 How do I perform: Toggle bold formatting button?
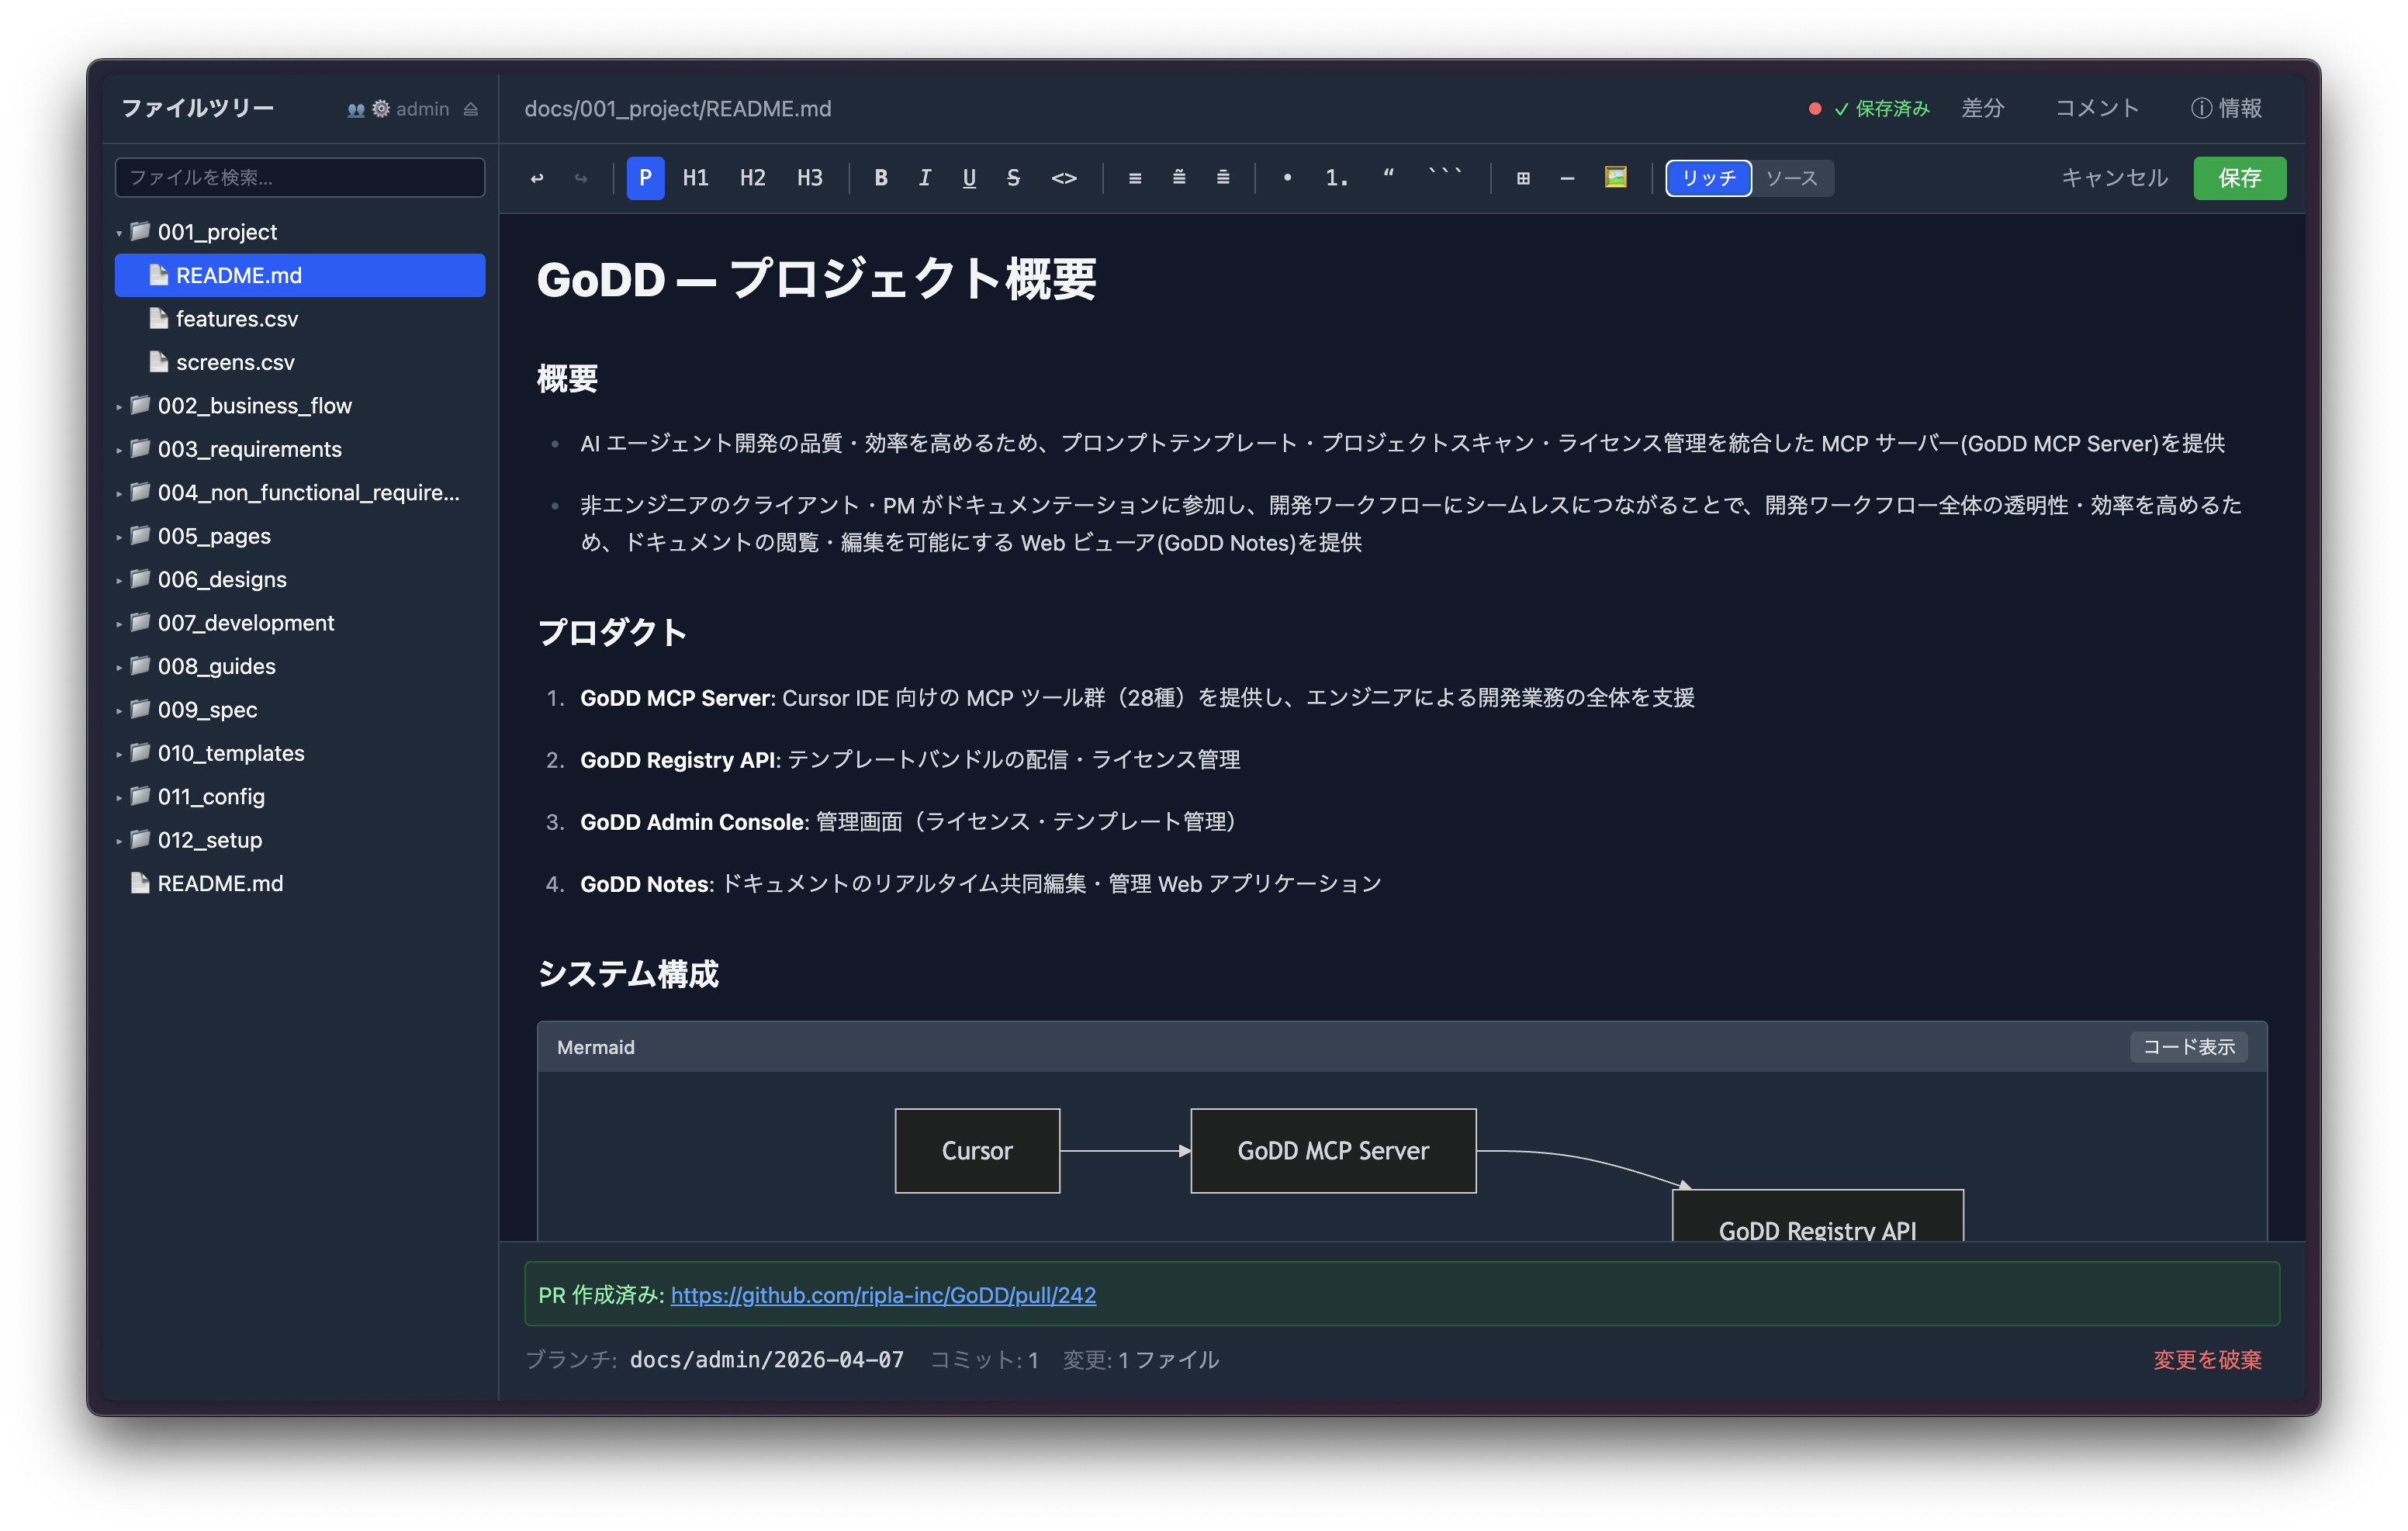point(880,178)
